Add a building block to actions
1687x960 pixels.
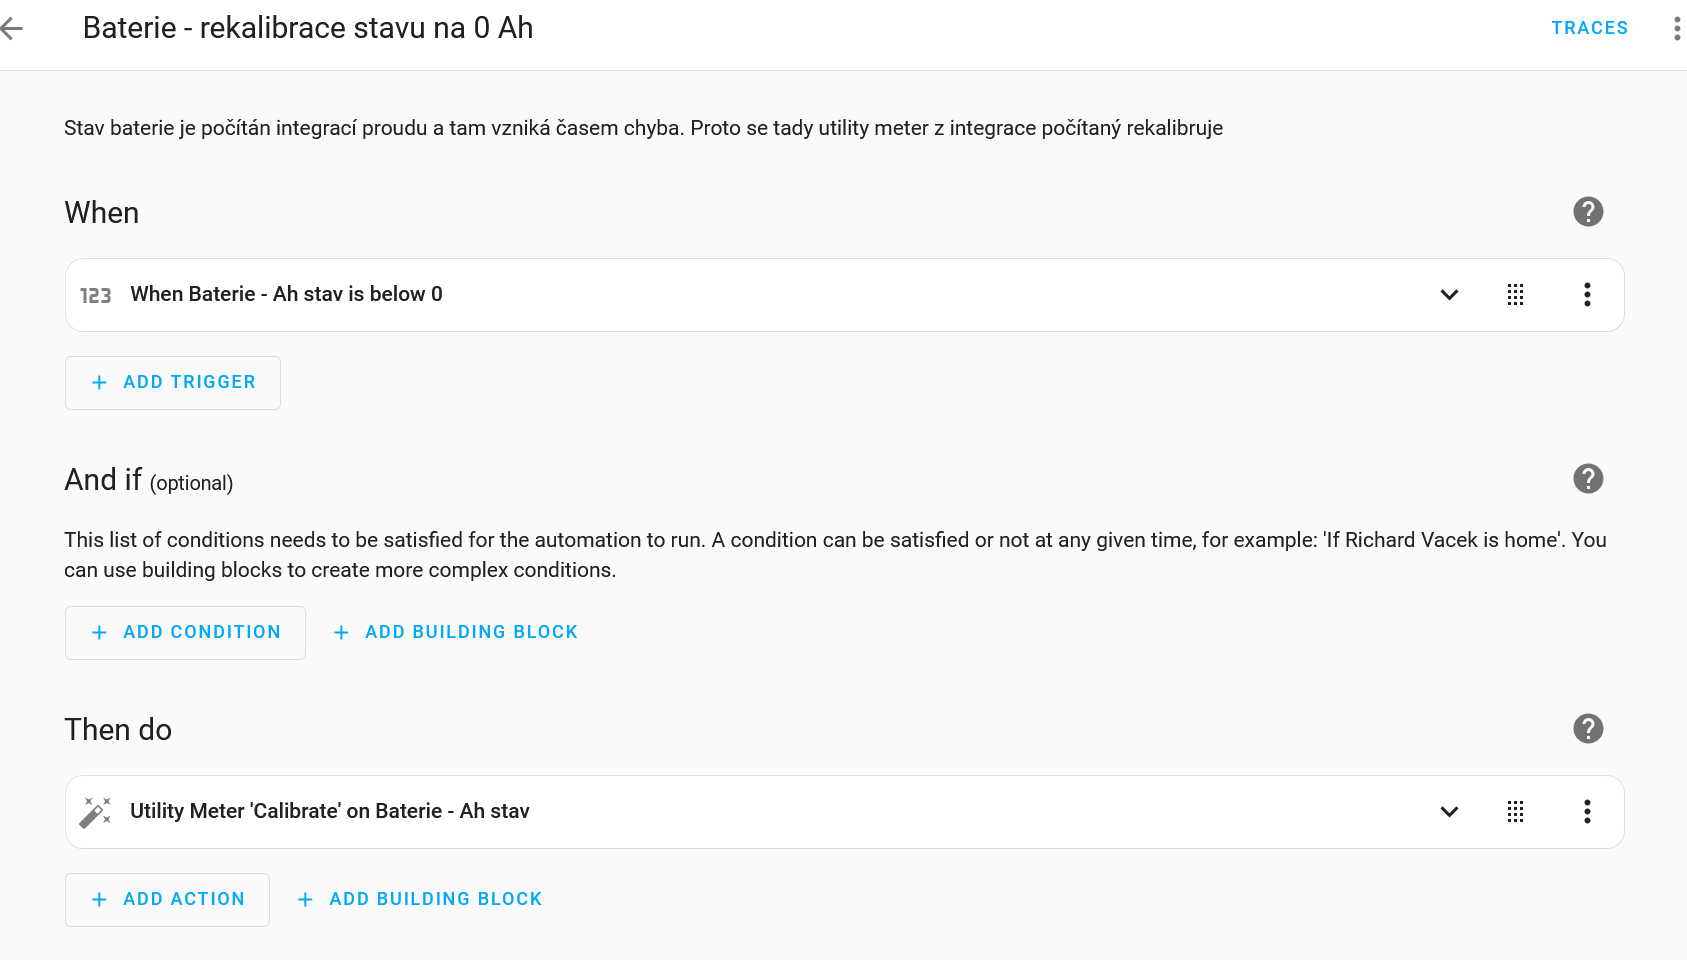click(420, 900)
